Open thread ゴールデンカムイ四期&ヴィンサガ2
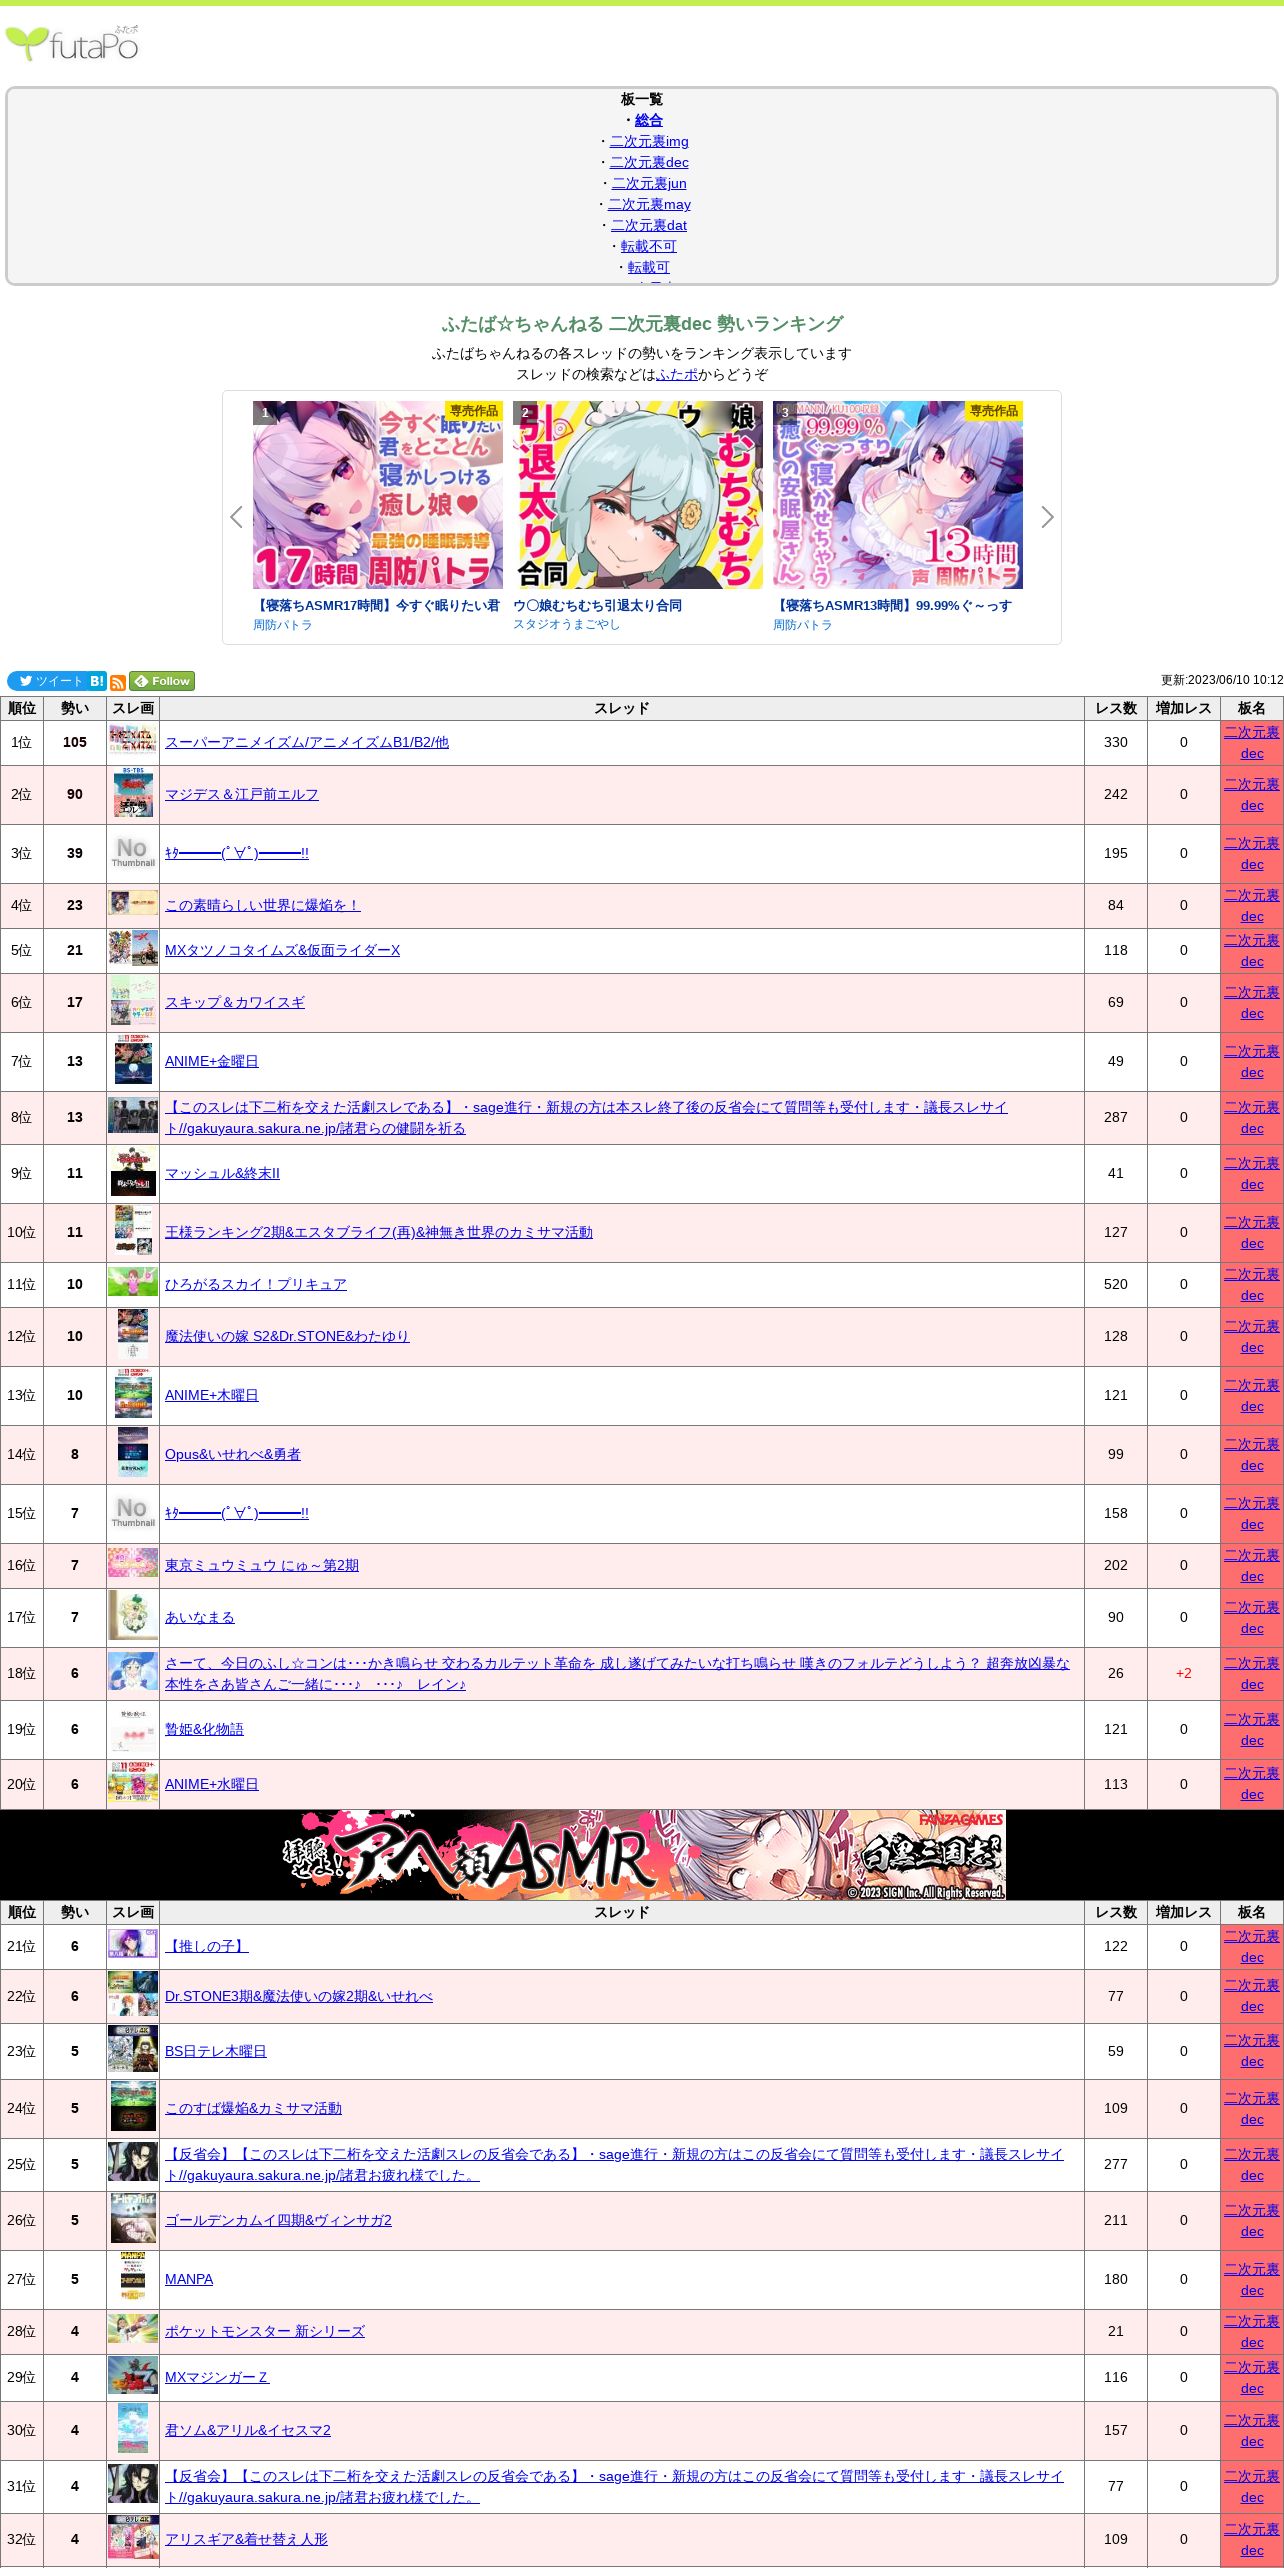1284x2568 pixels. click(x=278, y=2220)
